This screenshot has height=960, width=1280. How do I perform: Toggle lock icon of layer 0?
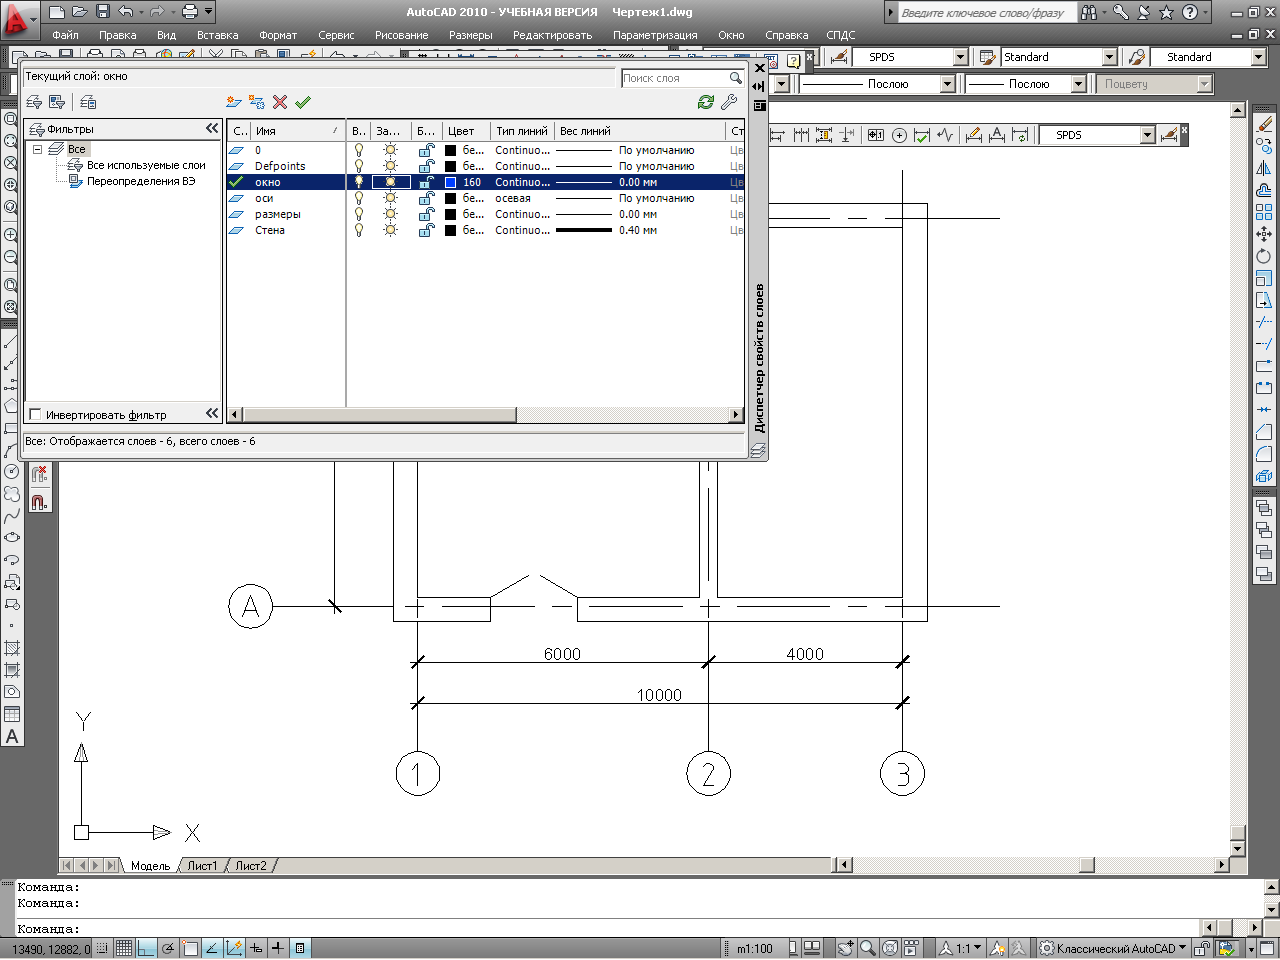[426, 150]
